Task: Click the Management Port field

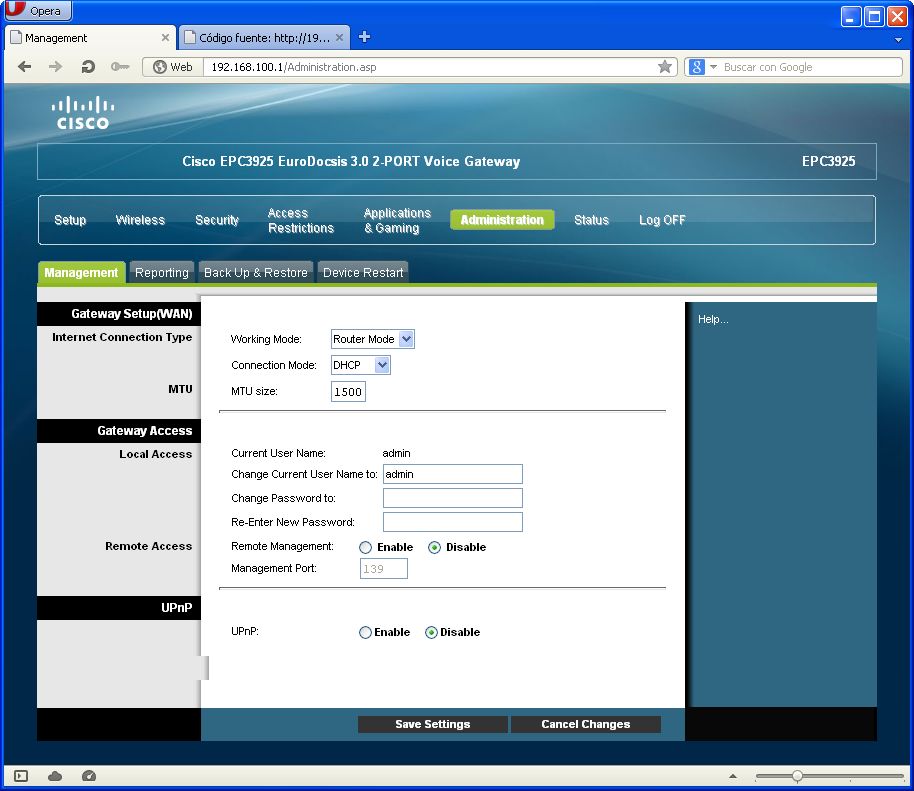Action: click(384, 568)
